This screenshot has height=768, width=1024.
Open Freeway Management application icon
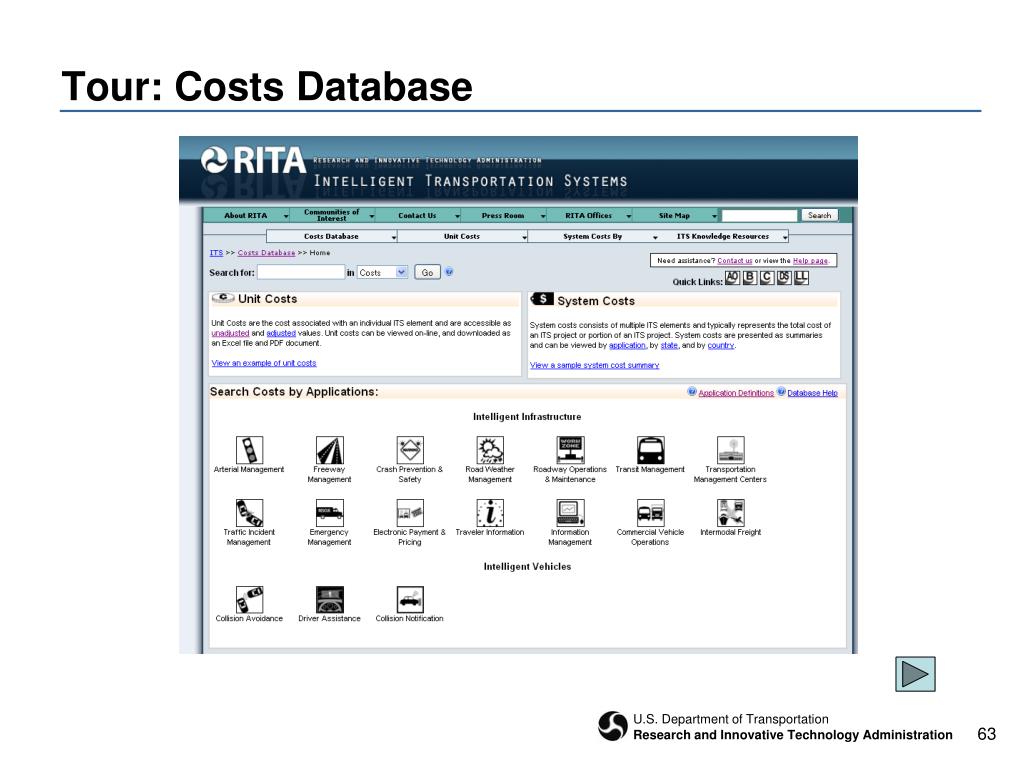pos(329,450)
